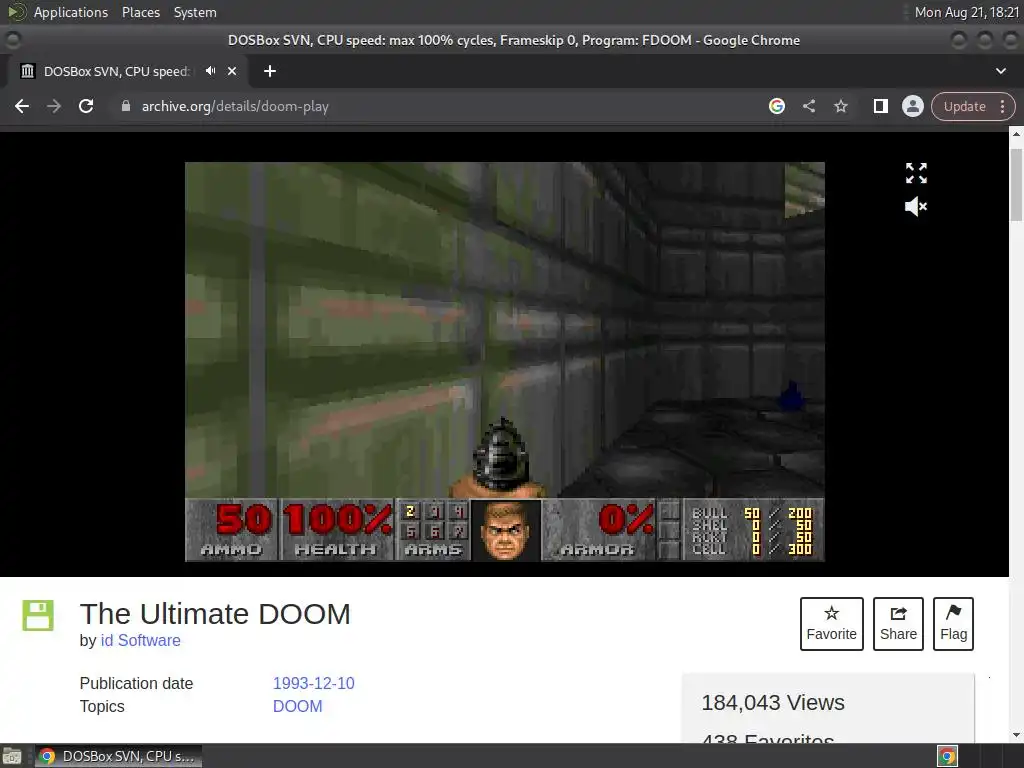Select the DOSBox SVN tab
Screen dimensions: 1024x768
coord(116,71)
